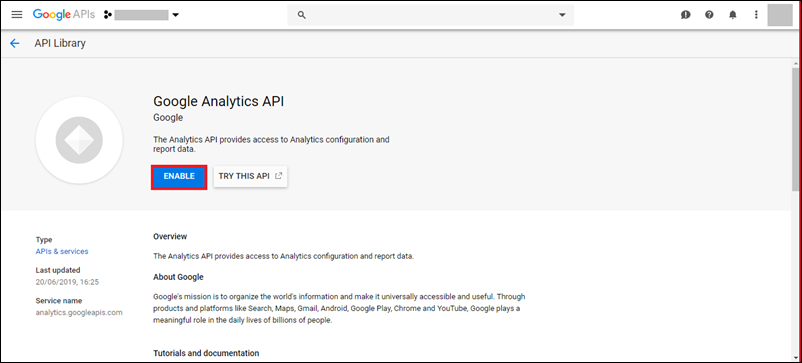Click the Google Analytics API logo image
Screen dimensions: 802x363
tap(79, 140)
